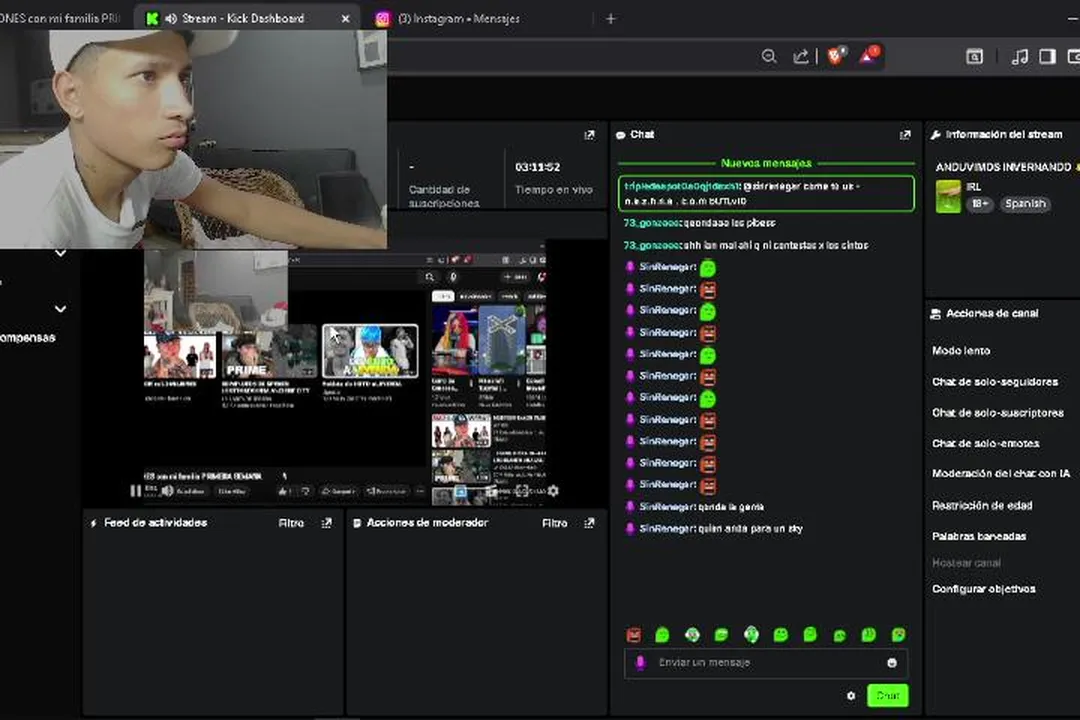Toggle Modo lento
Viewport: 1080px width, 720px height.
pos(961,351)
